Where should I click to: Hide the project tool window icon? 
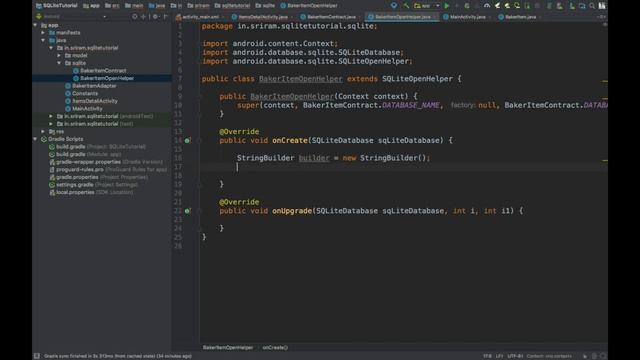click(165, 17)
